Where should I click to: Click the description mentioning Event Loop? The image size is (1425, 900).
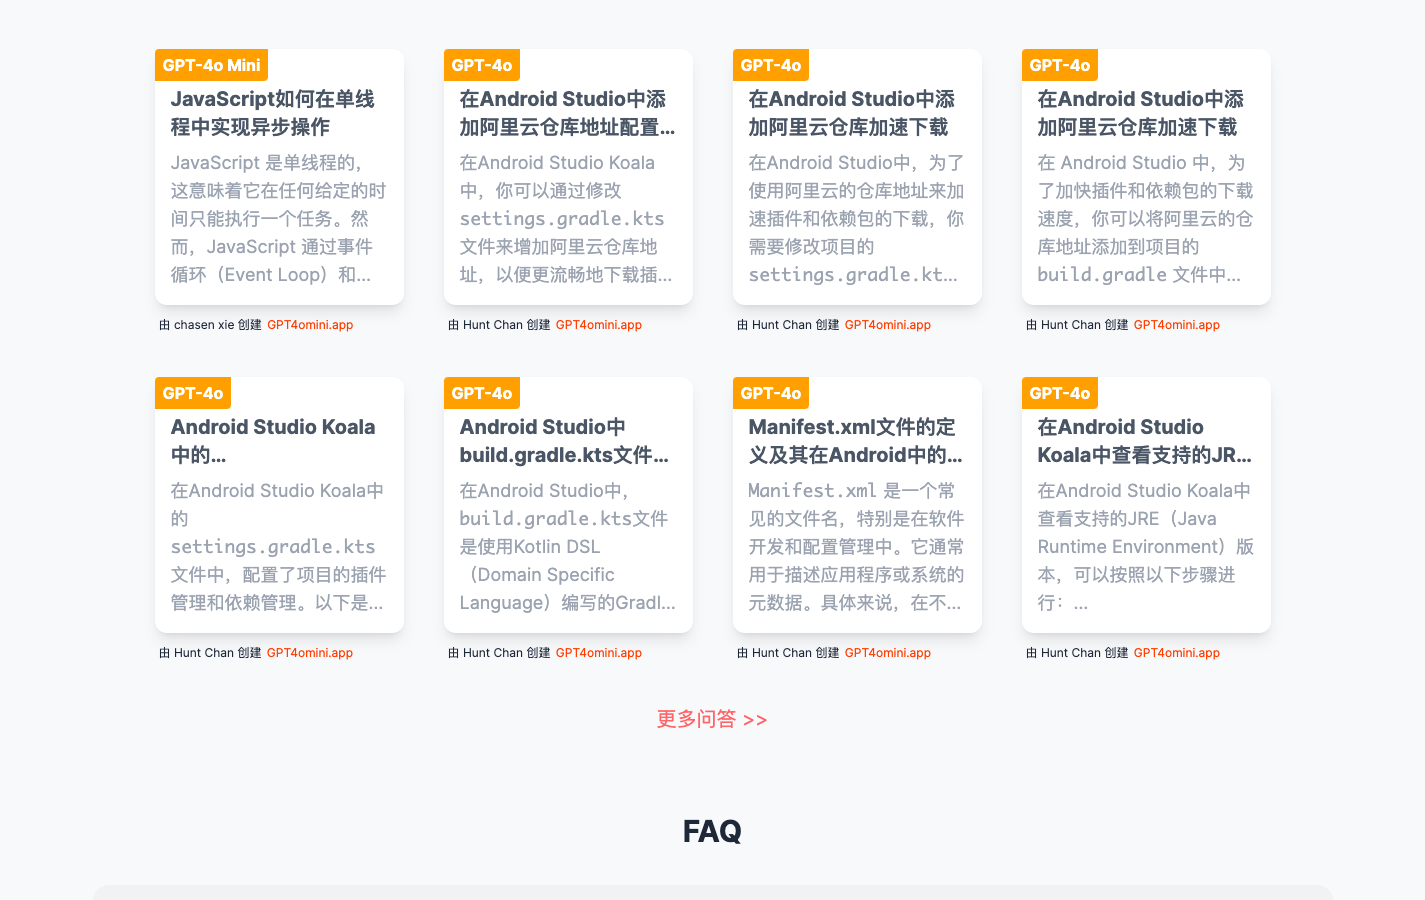(278, 219)
